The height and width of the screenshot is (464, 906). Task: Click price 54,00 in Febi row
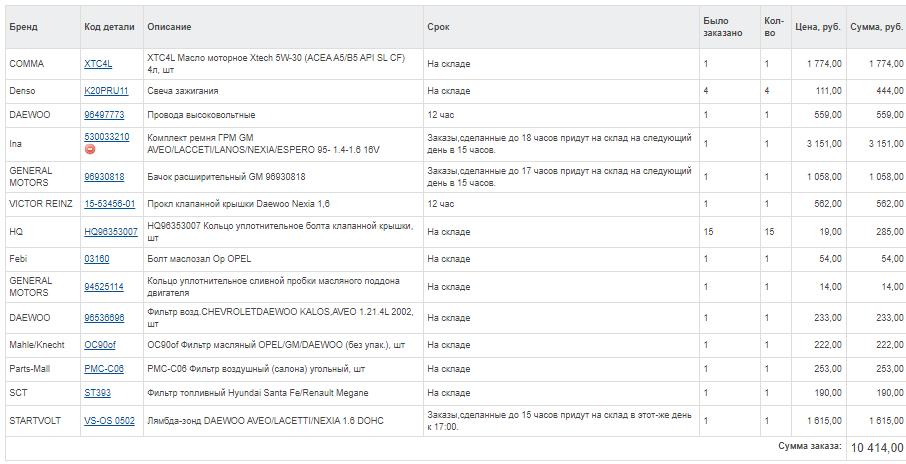(831, 259)
